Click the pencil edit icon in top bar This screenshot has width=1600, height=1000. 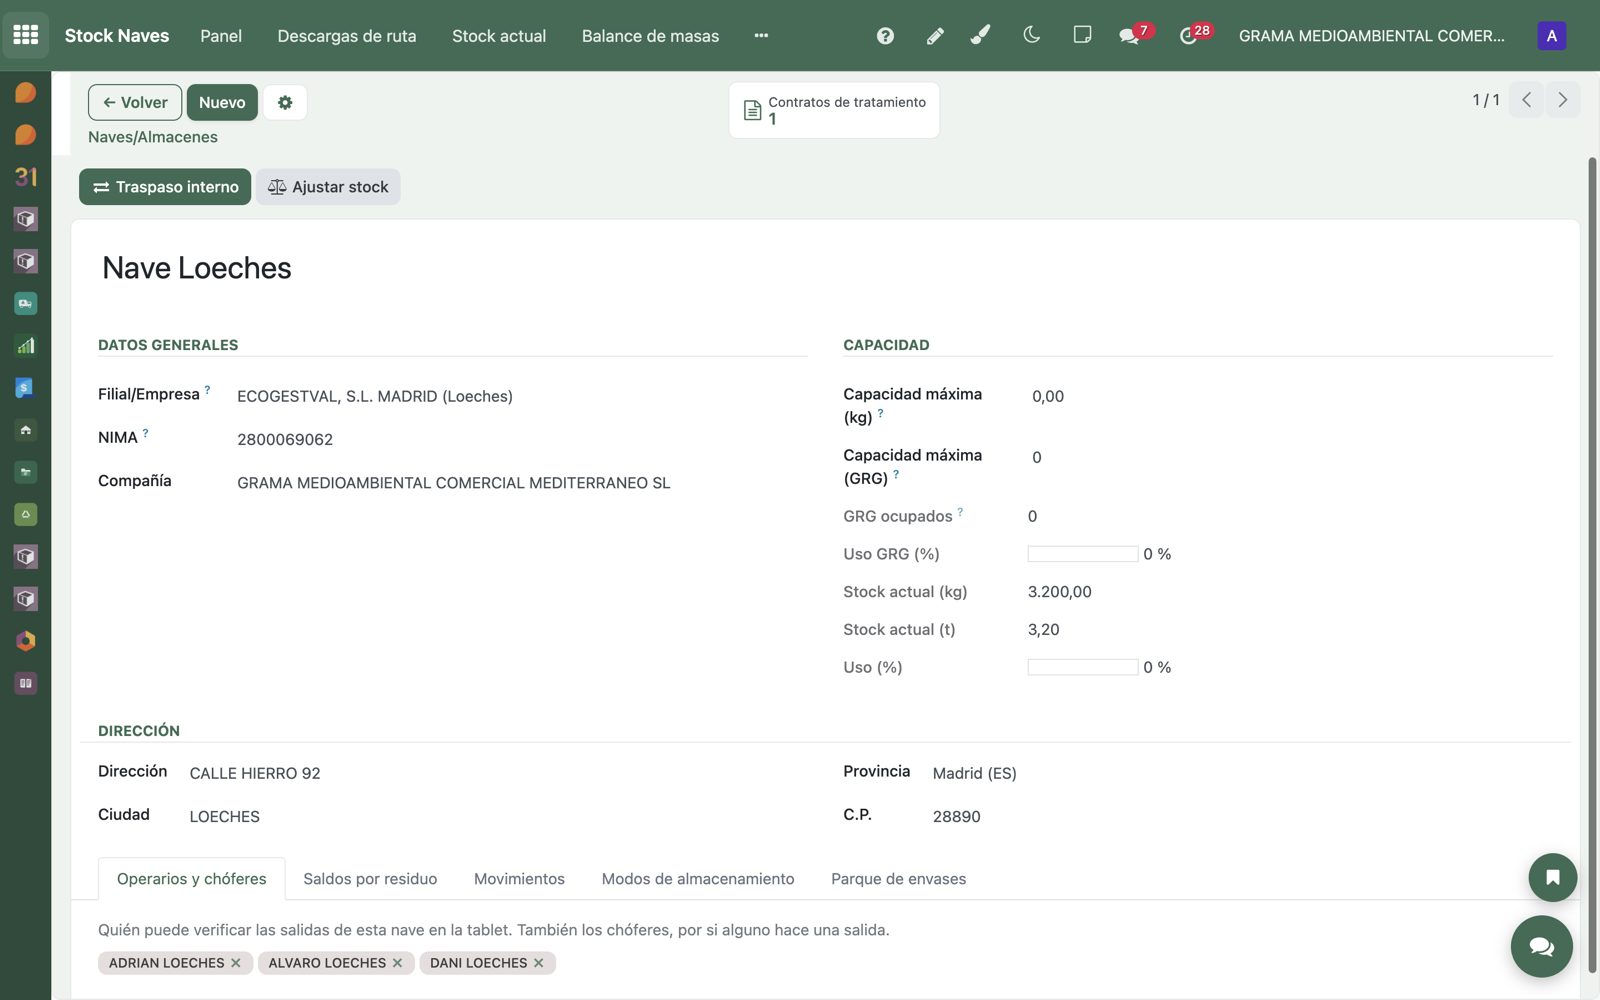935,36
